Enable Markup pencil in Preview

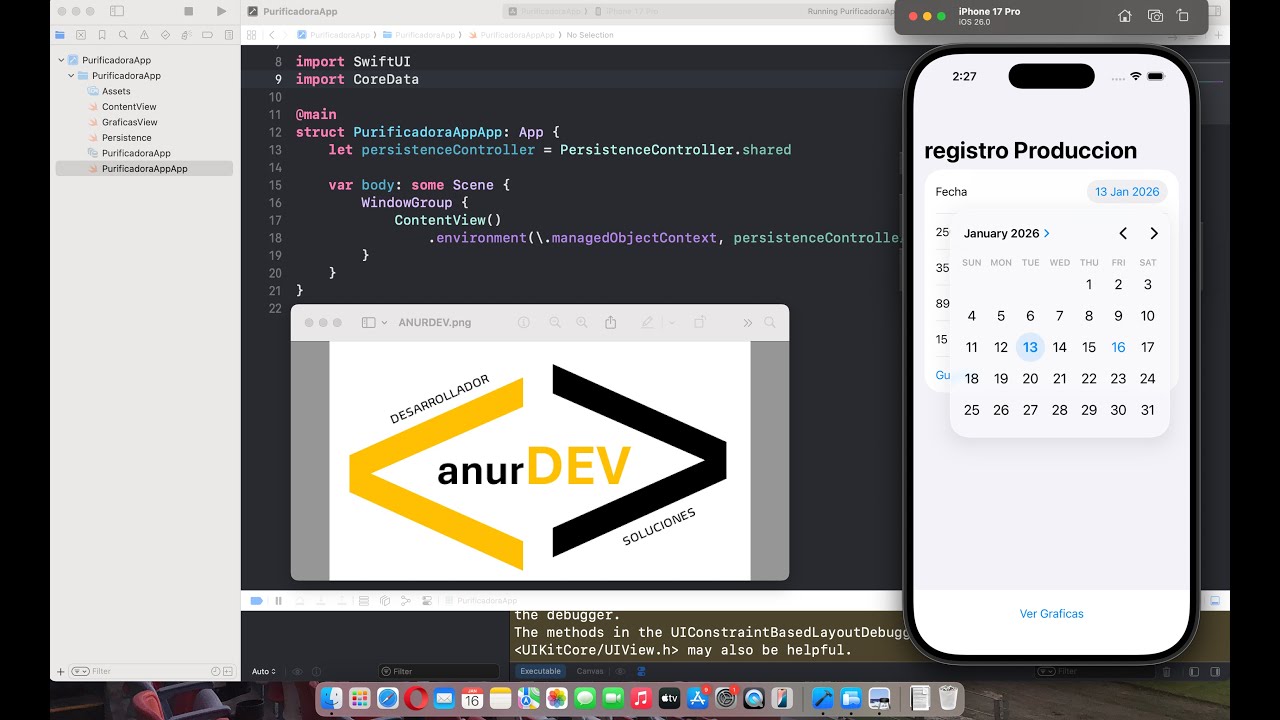pos(647,323)
